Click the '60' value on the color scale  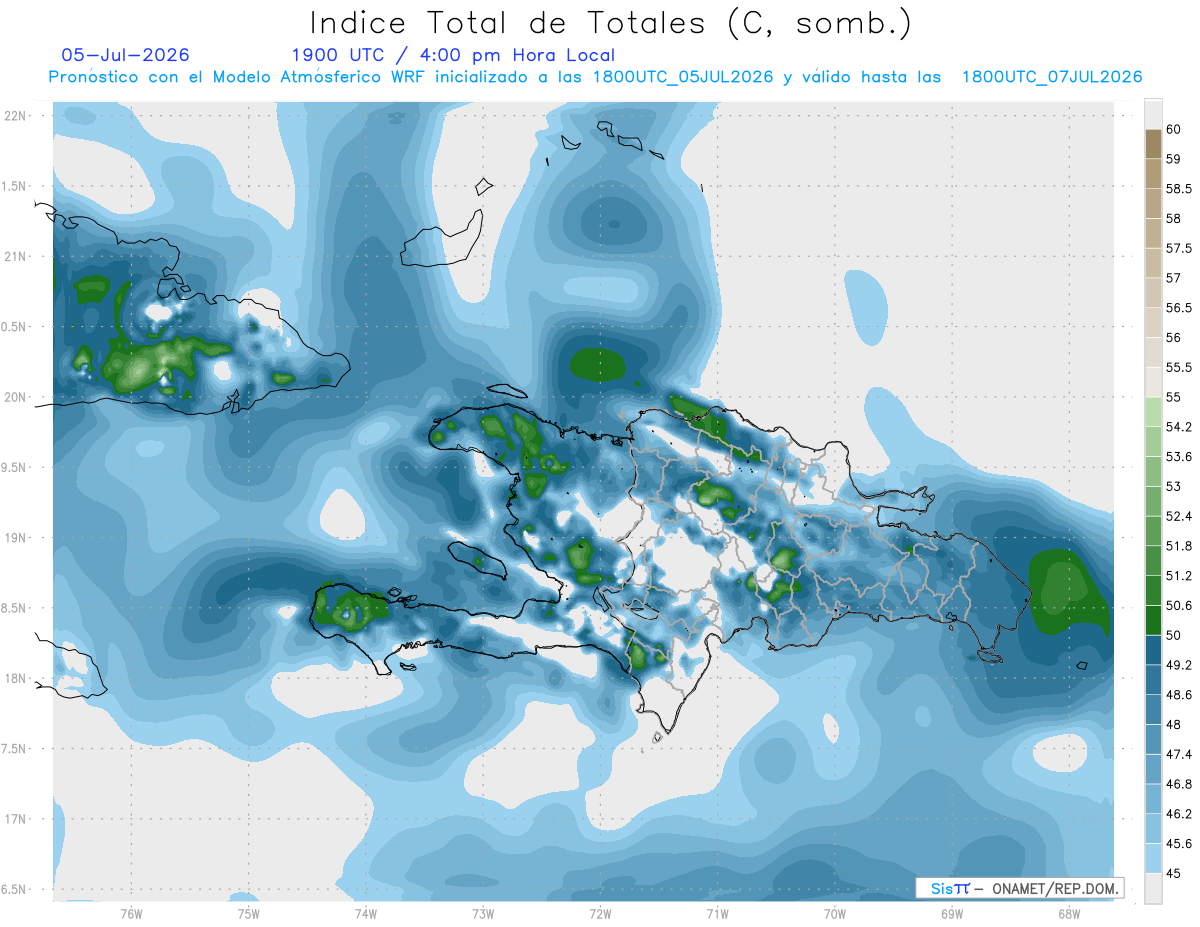point(1174,129)
